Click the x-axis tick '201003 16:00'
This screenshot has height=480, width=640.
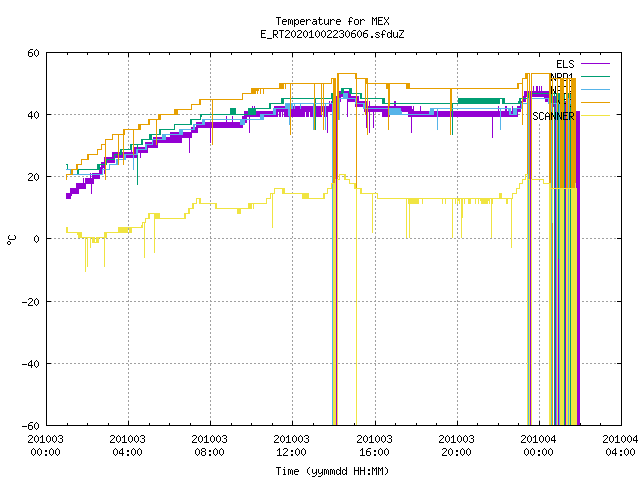pos(374,446)
